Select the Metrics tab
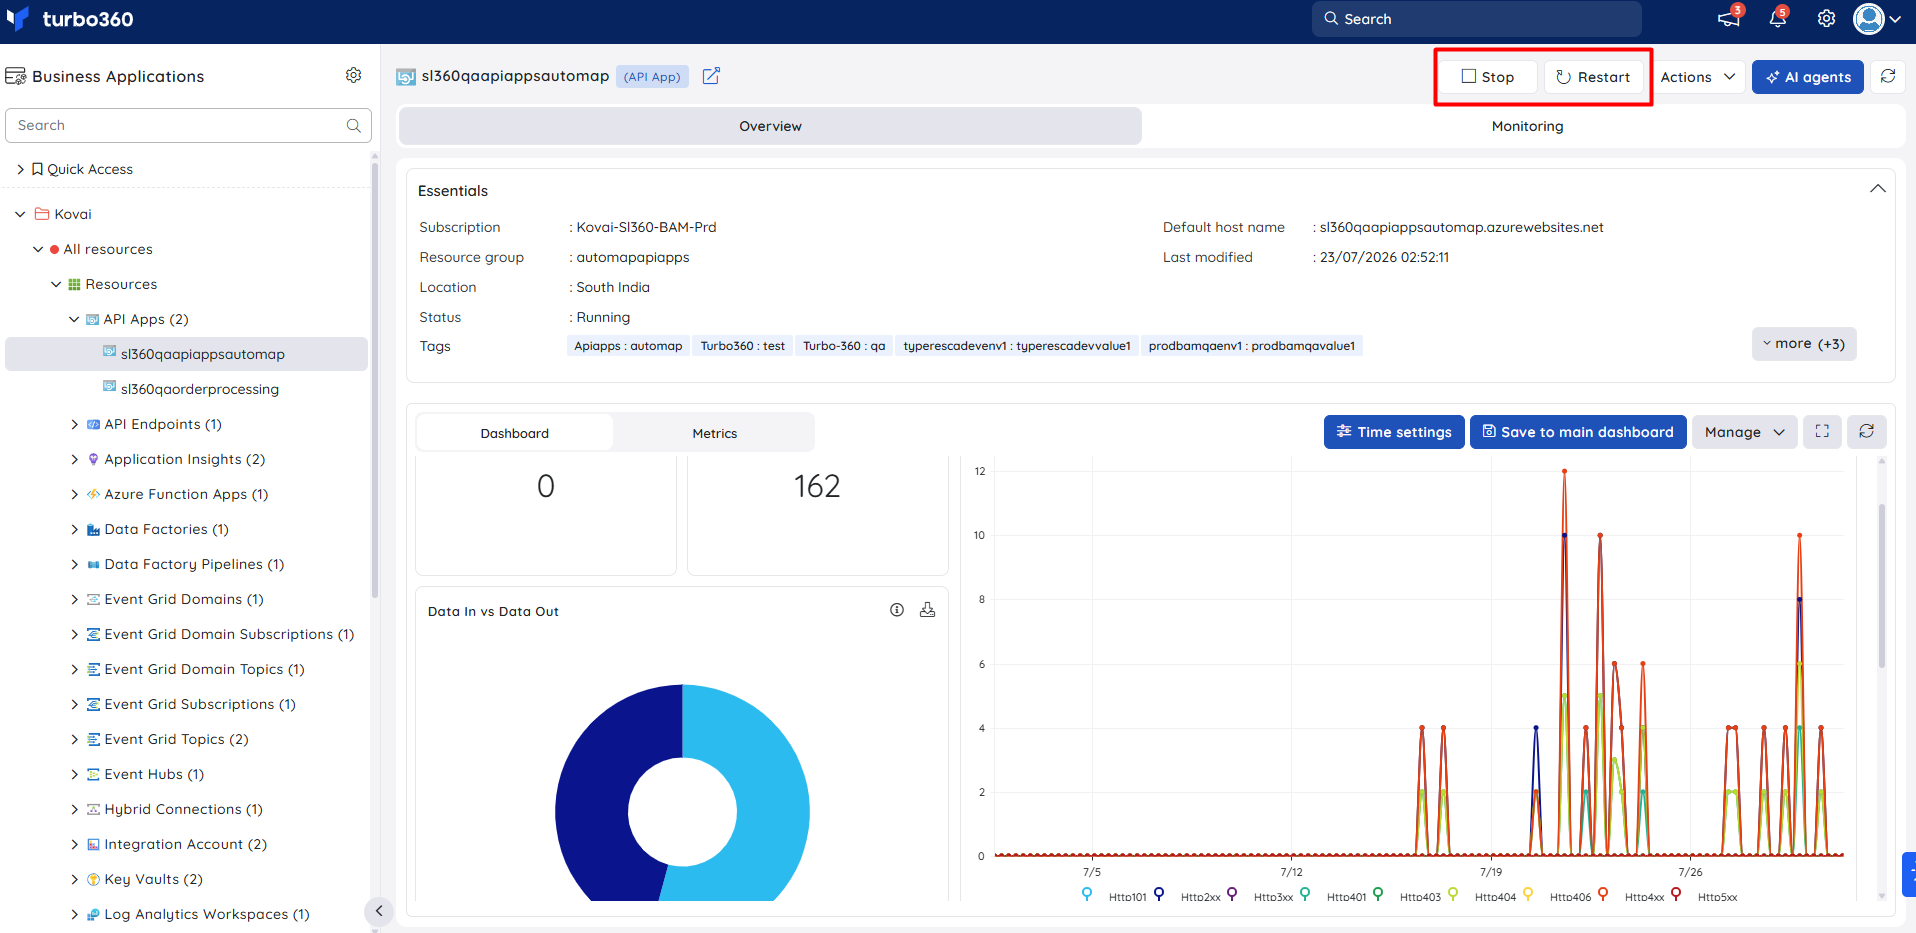 [714, 433]
